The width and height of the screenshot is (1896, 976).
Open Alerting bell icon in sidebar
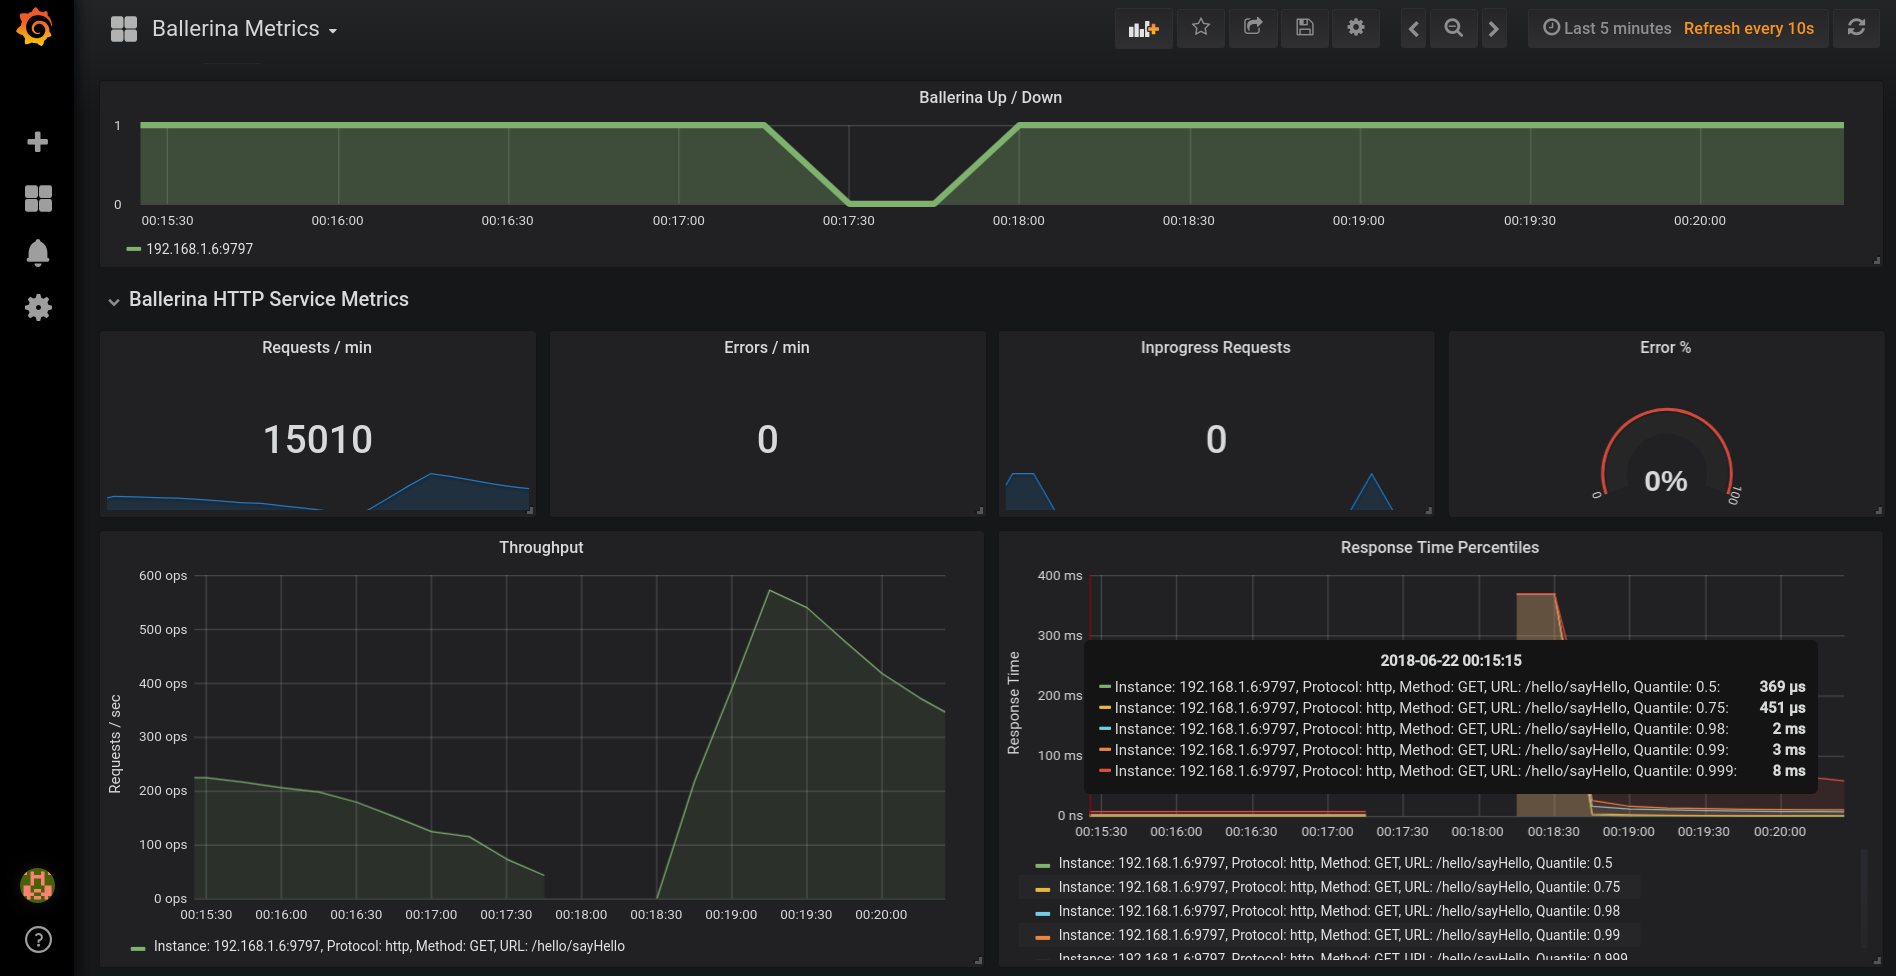coord(38,253)
